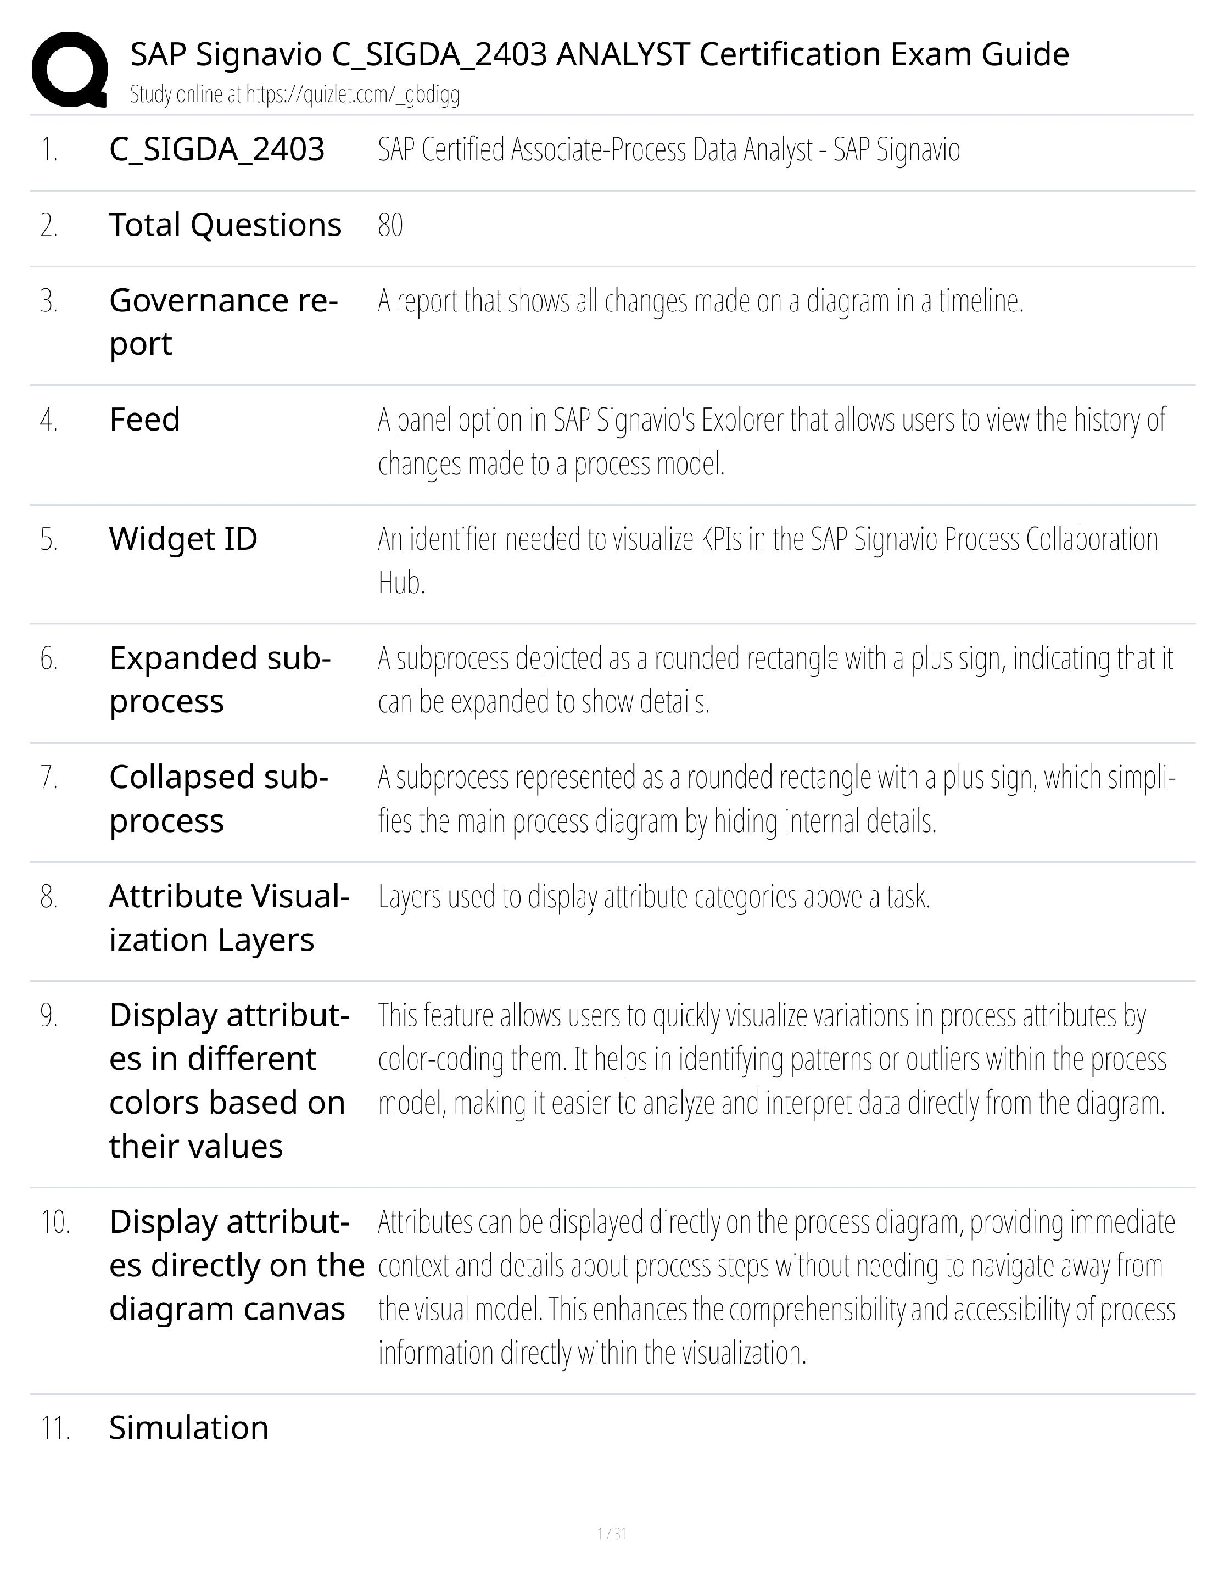Click the Process Collaboration Hub definition
The width and height of the screenshot is (1224, 1584).
pos(767,560)
